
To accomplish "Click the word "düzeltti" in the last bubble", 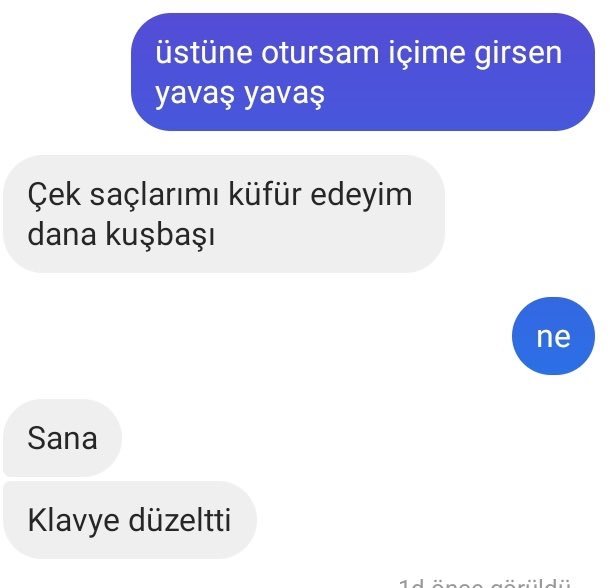I will 180,520.
